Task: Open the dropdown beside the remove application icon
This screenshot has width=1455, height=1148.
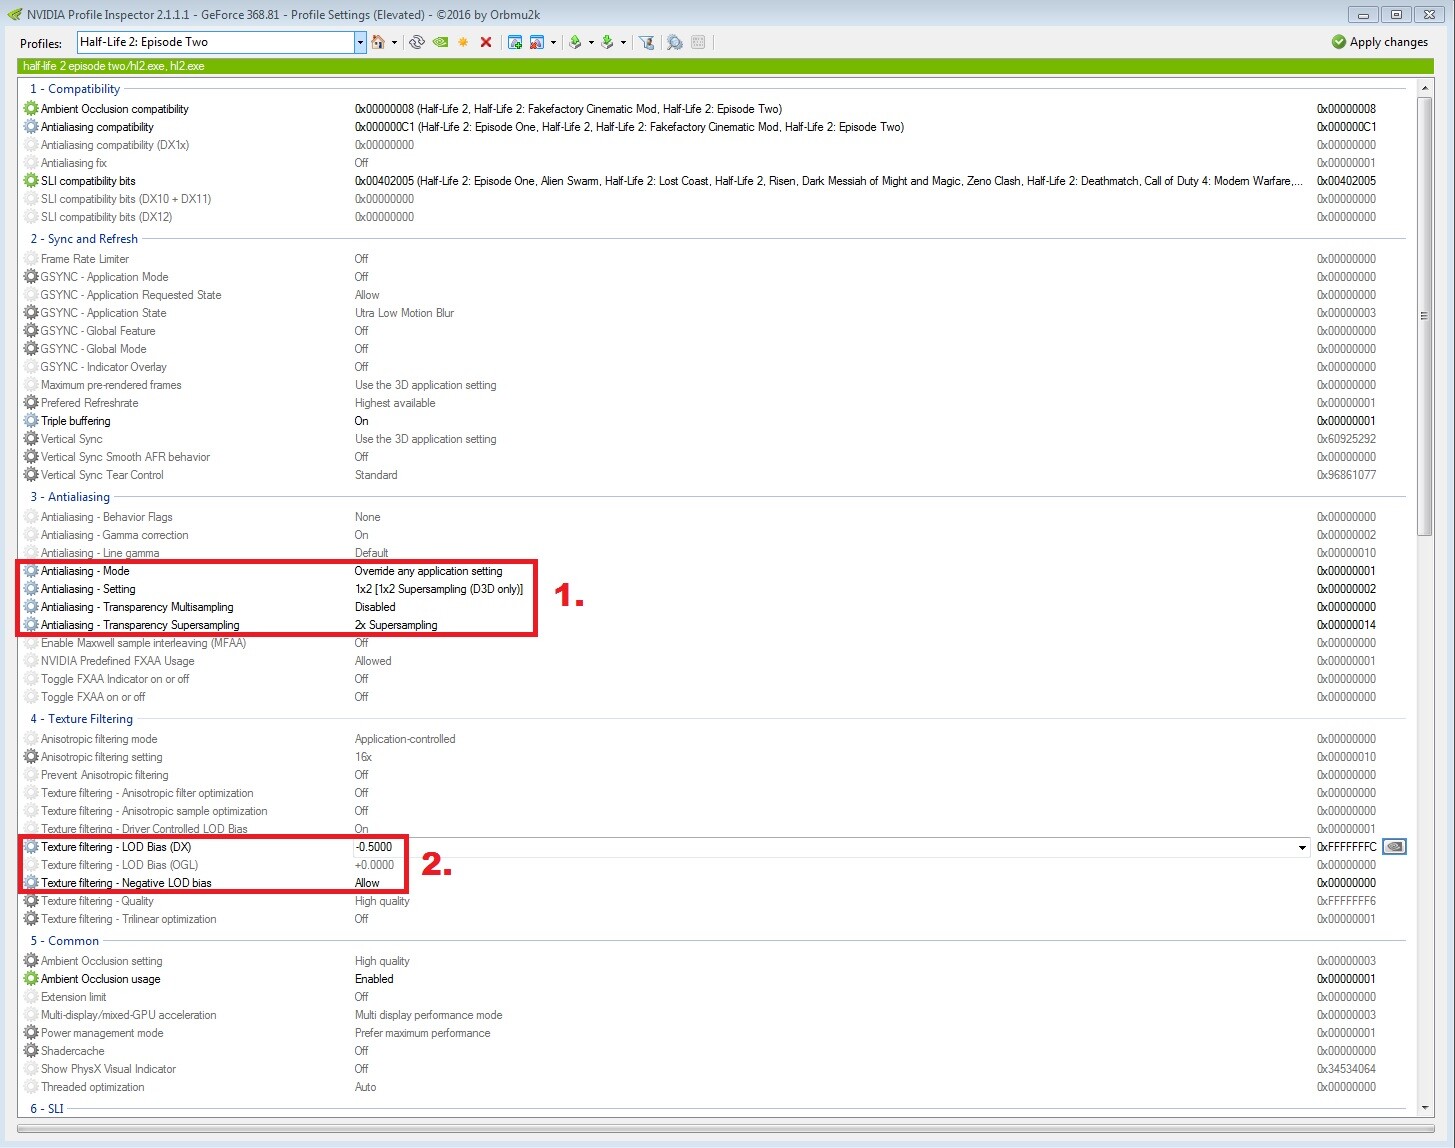Action: (553, 42)
